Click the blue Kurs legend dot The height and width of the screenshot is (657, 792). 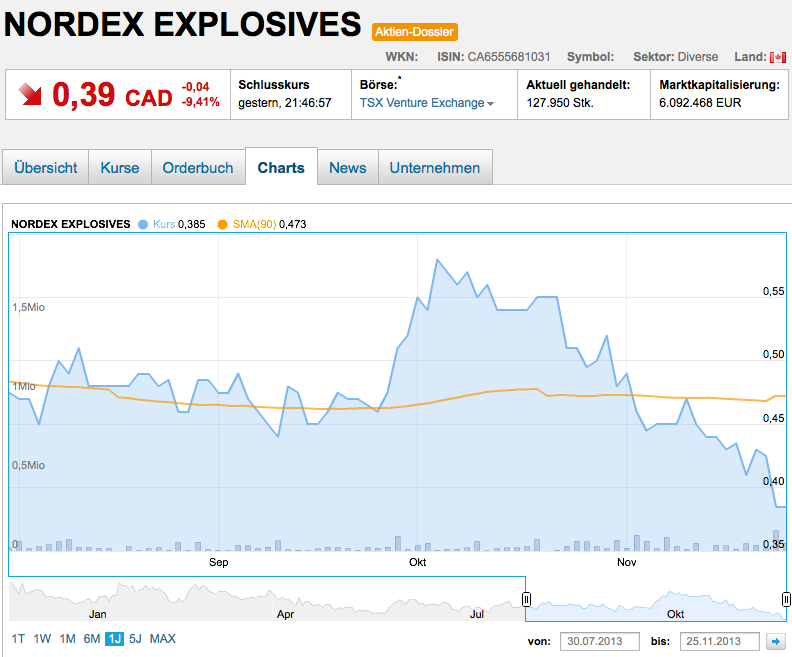coord(143,224)
